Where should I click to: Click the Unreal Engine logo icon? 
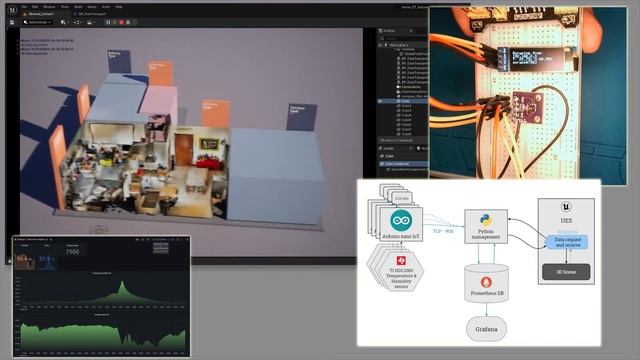click(x=12, y=10)
